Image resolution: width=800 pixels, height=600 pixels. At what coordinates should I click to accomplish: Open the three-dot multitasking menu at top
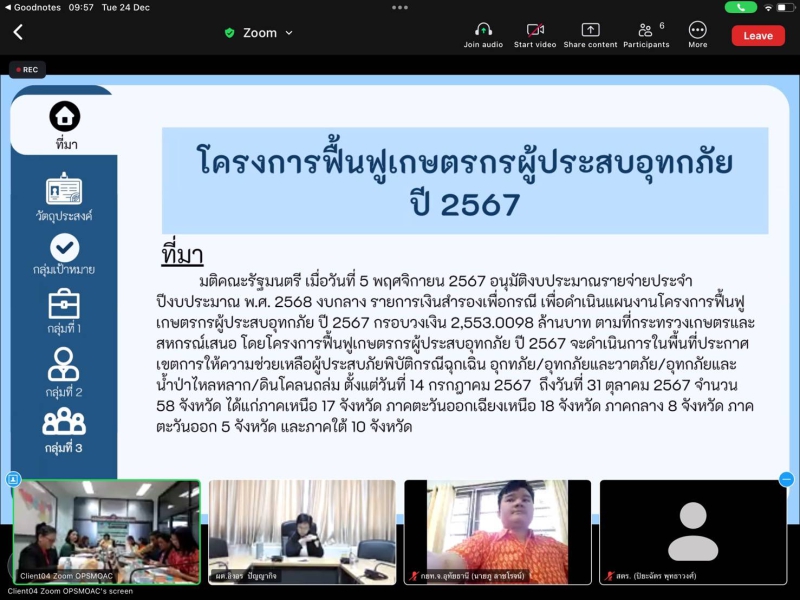click(400, 6)
